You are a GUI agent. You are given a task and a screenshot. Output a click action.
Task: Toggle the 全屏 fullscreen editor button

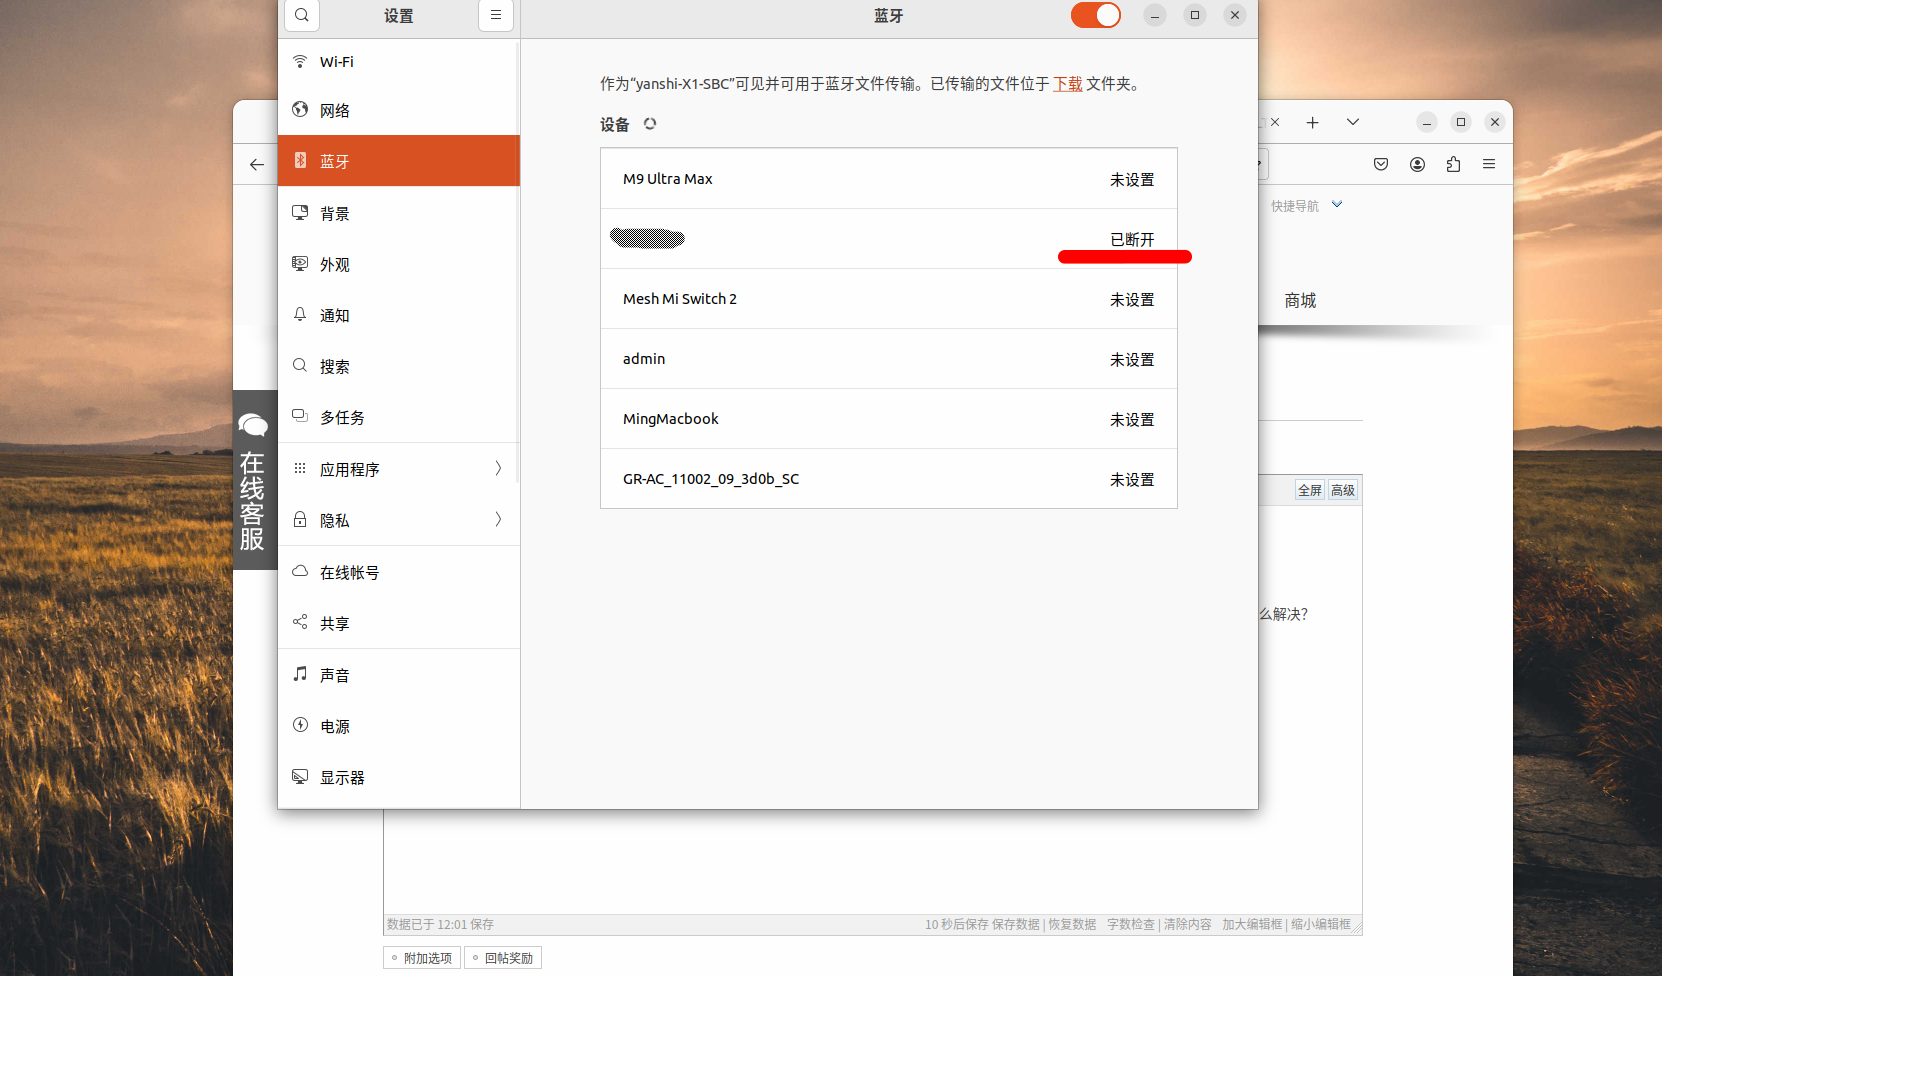tap(1309, 490)
